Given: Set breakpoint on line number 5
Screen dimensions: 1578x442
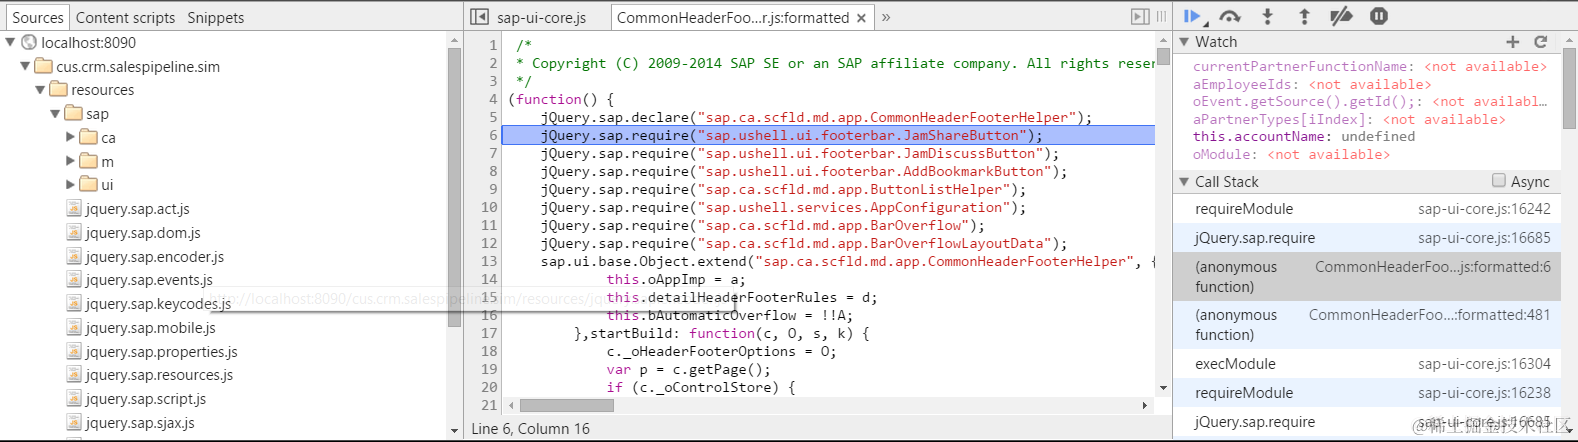Looking at the screenshot, I should click(493, 117).
